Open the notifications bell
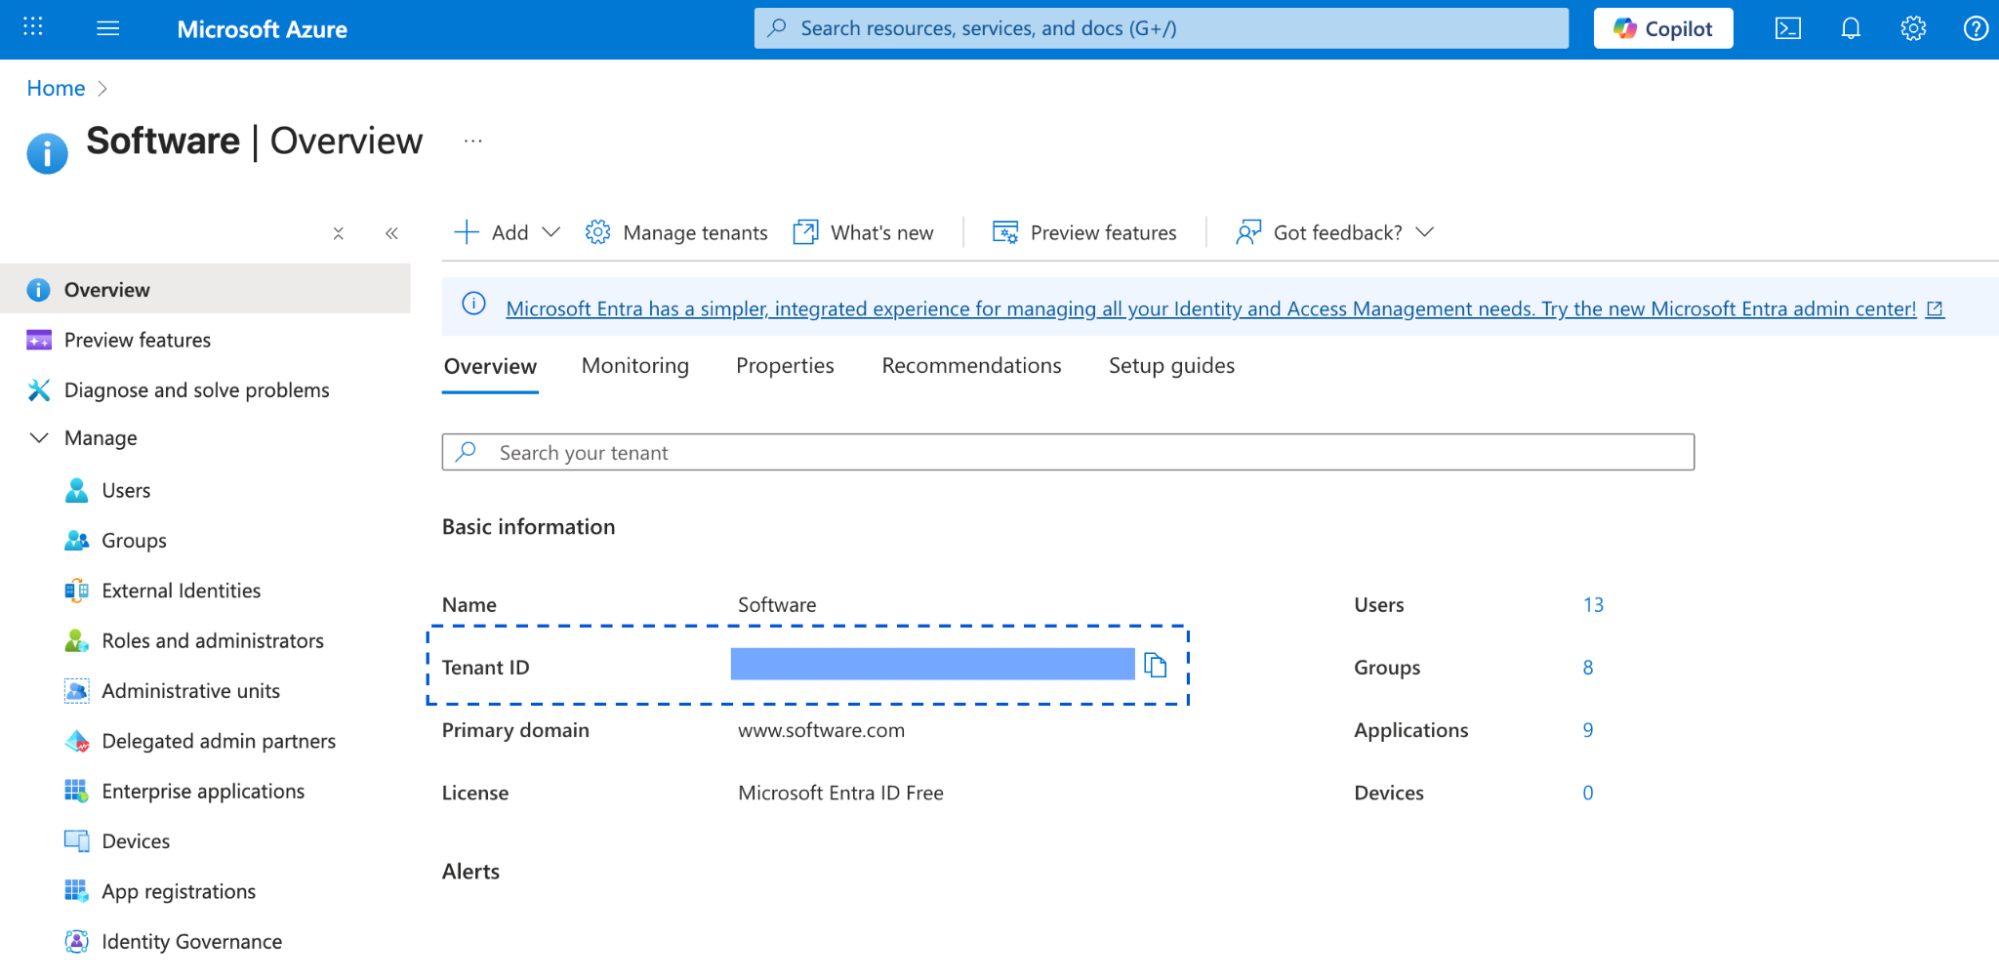The height and width of the screenshot is (967, 1999). point(1850,29)
